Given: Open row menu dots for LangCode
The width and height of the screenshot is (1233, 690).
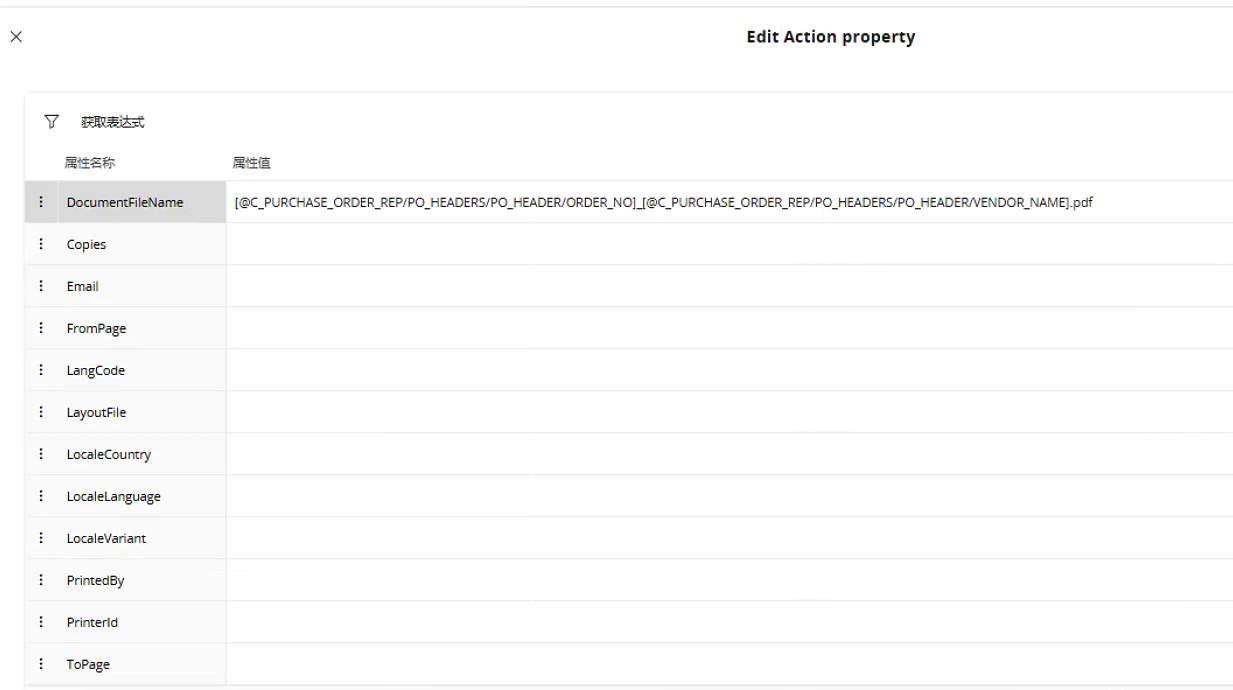Looking at the screenshot, I should tap(41, 370).
